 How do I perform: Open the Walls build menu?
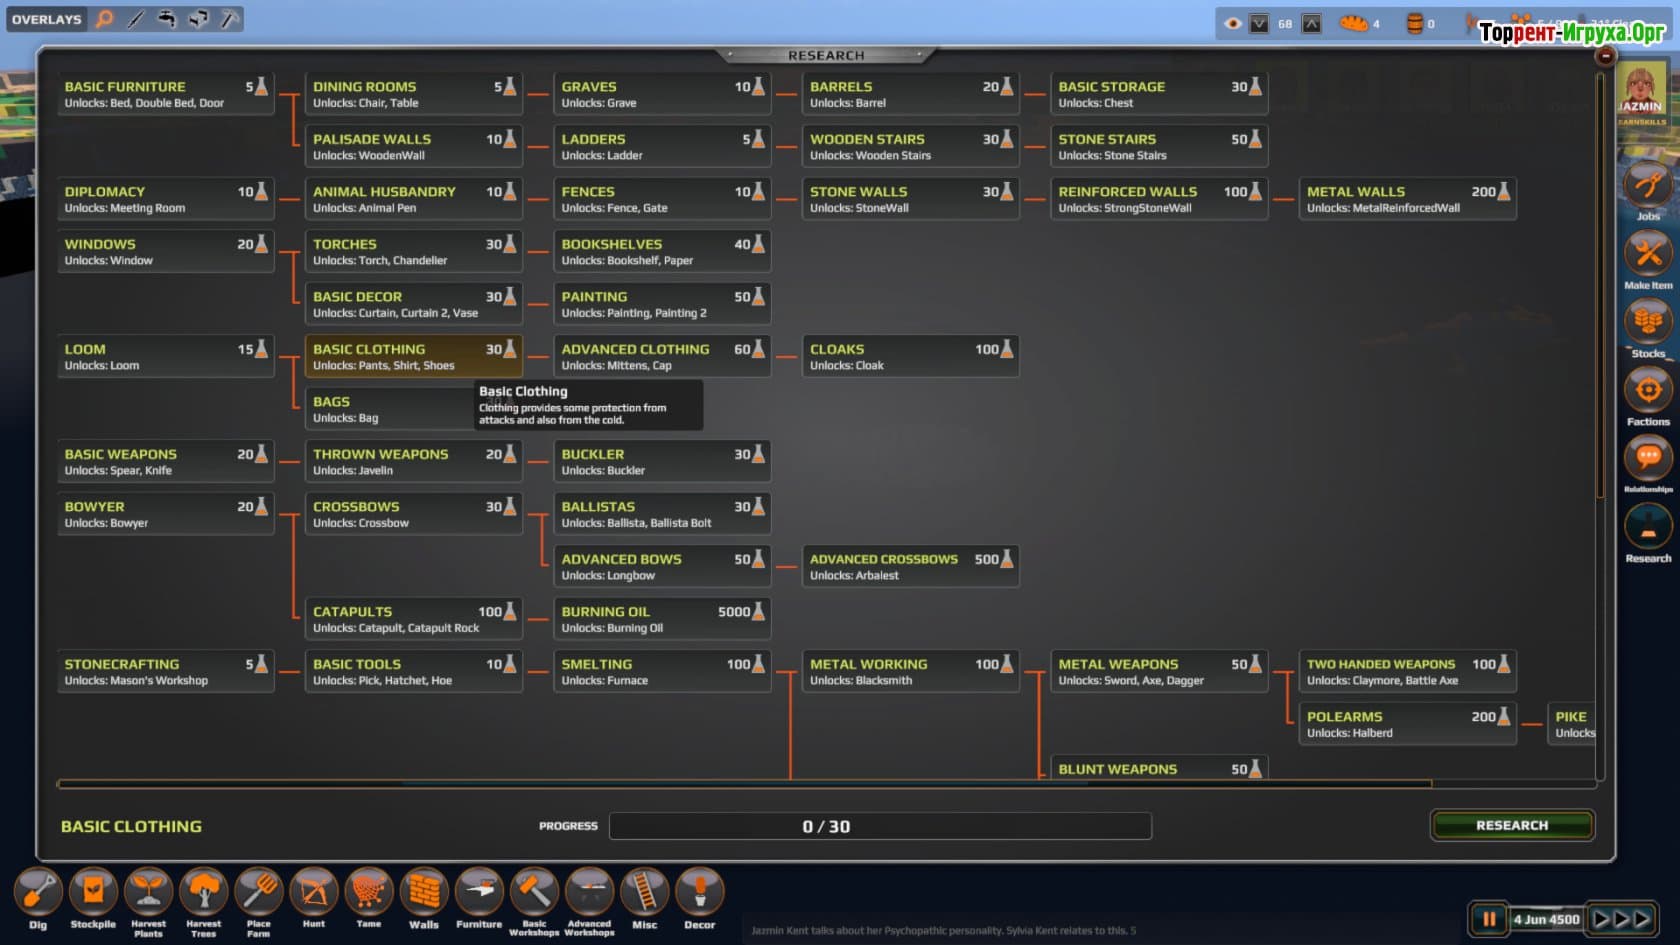coord(424,891)
